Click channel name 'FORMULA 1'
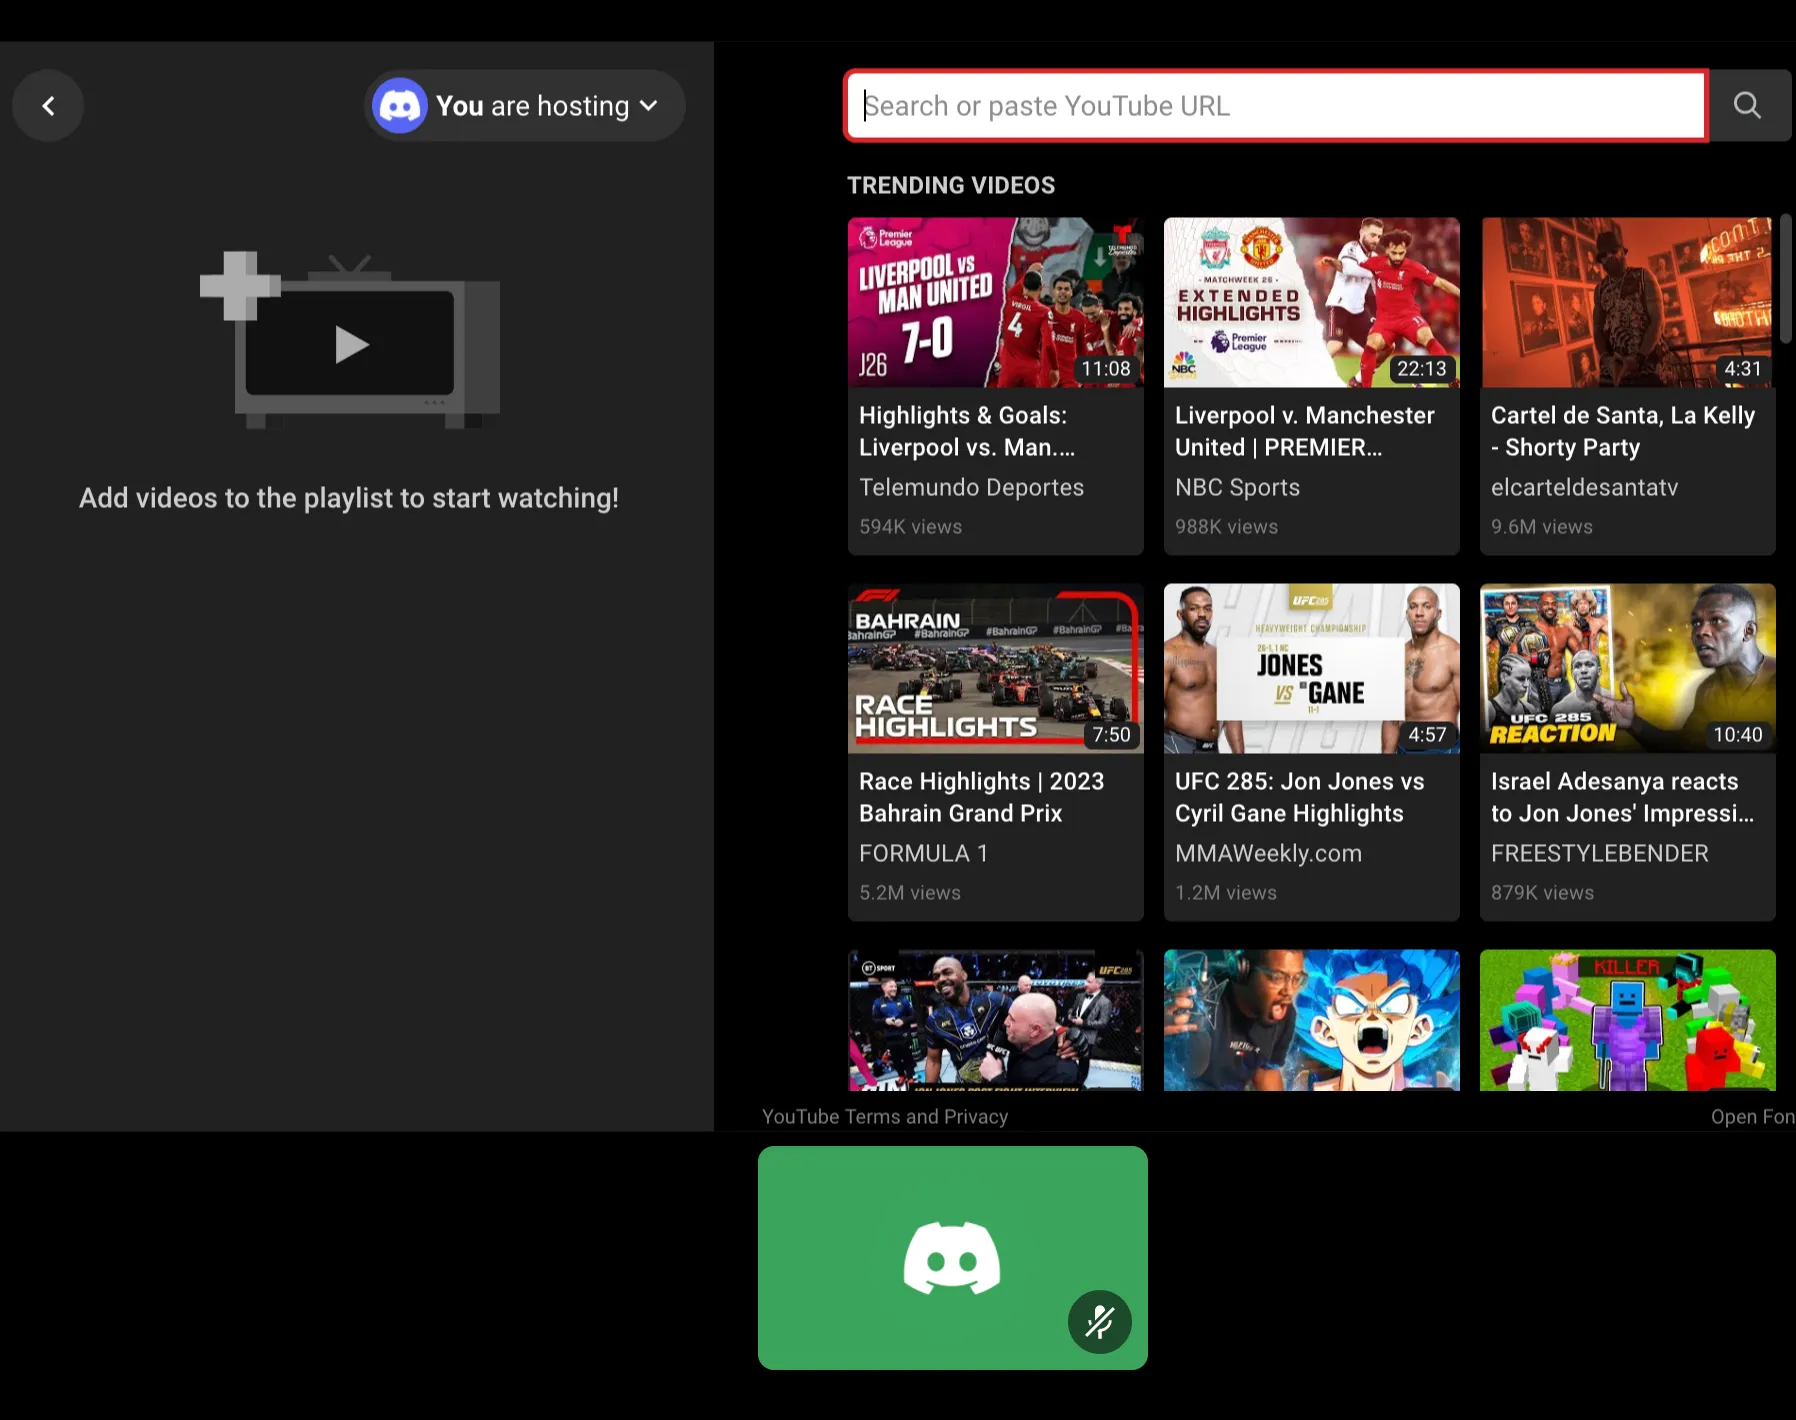 (924, 853)
